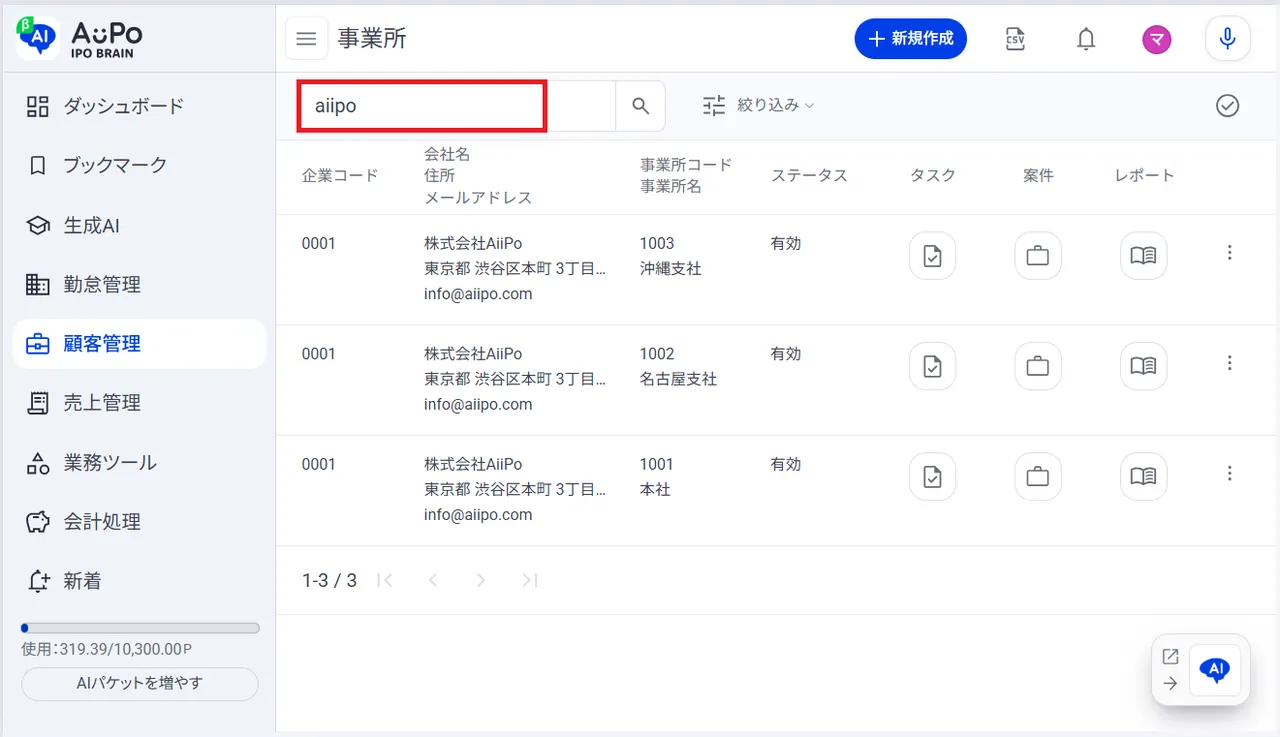Viewport: 1280px width, 737px height.
Task: Open the AI chat assistant button
Action: coord(1215,670)
